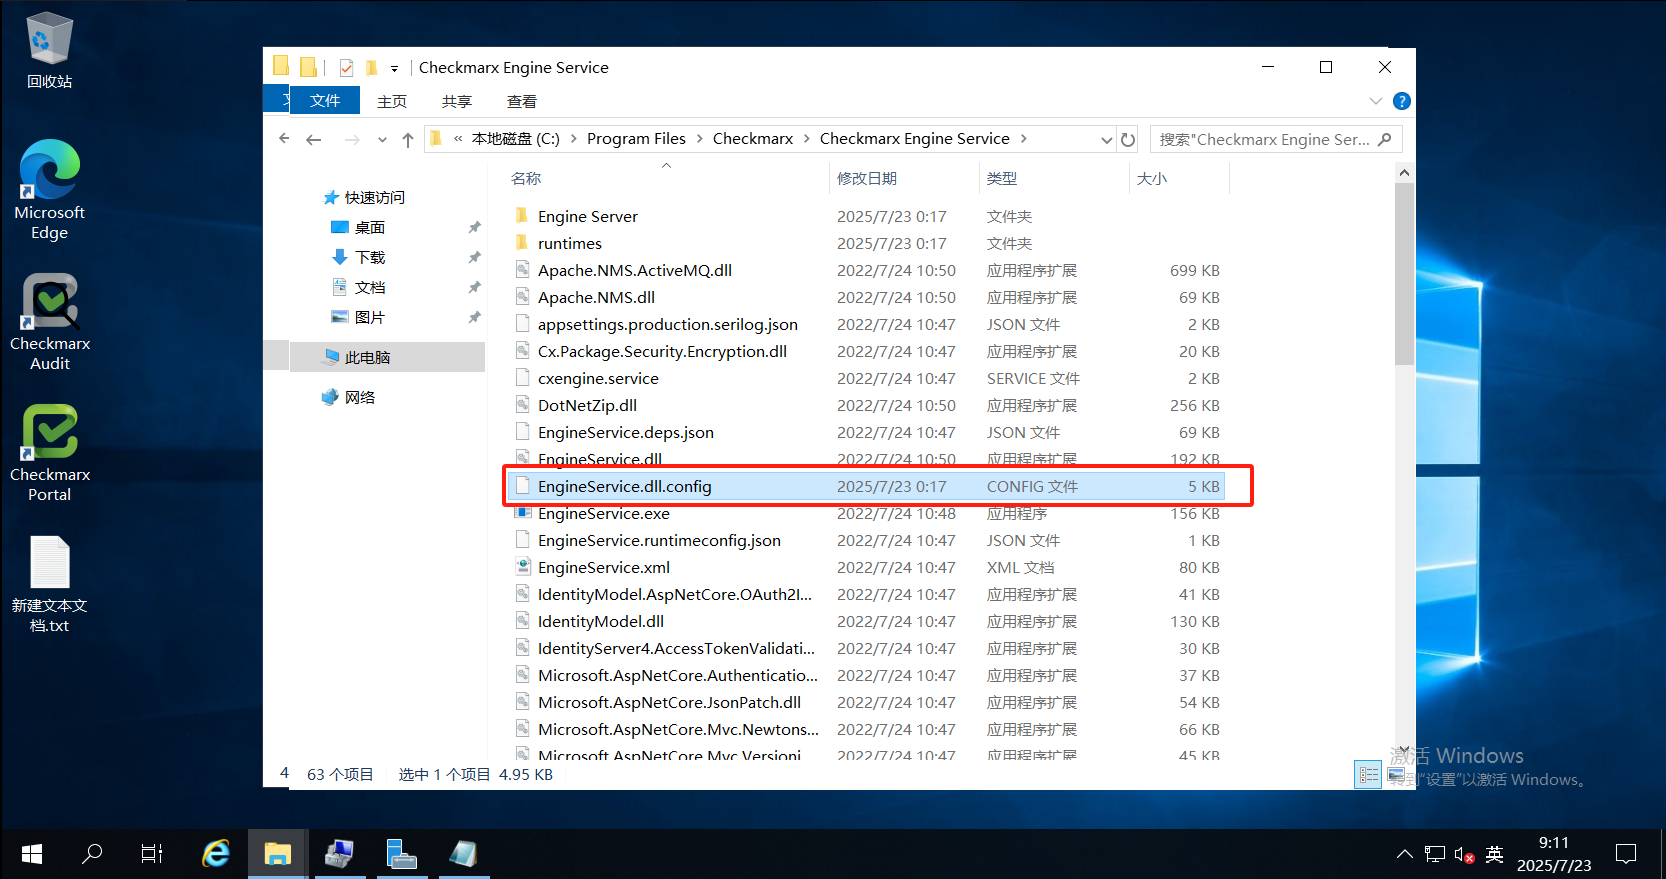Select EngineService.runtimeconfig.json file
Image resolution: width=1666 pixels, height=879 pixels.
tap(659, 541)
